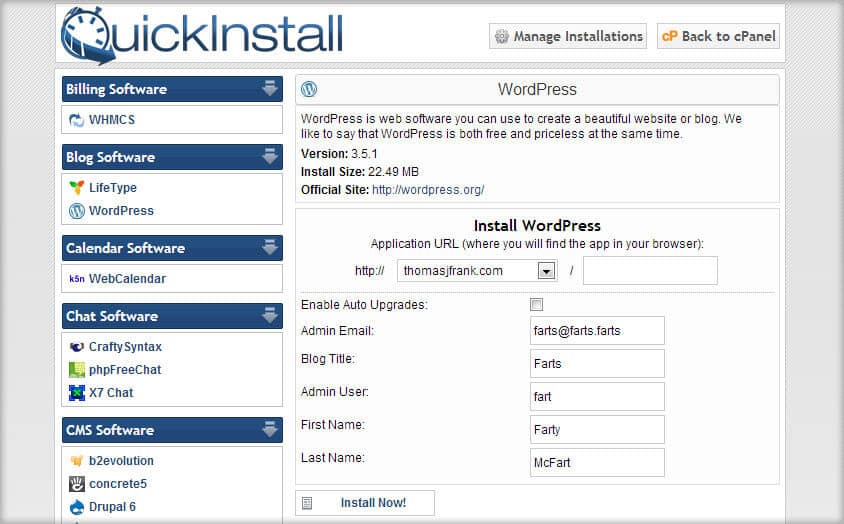The image size is (844, 524).
Task: Click the WordPress logo icon in sidebar
Action: tap(77, 211)
